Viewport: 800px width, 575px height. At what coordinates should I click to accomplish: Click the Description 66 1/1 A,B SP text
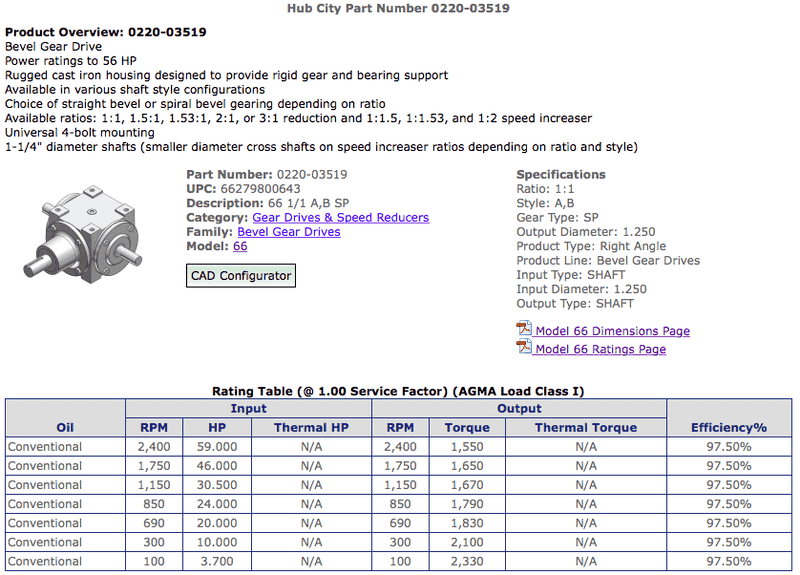click(268, 203)
